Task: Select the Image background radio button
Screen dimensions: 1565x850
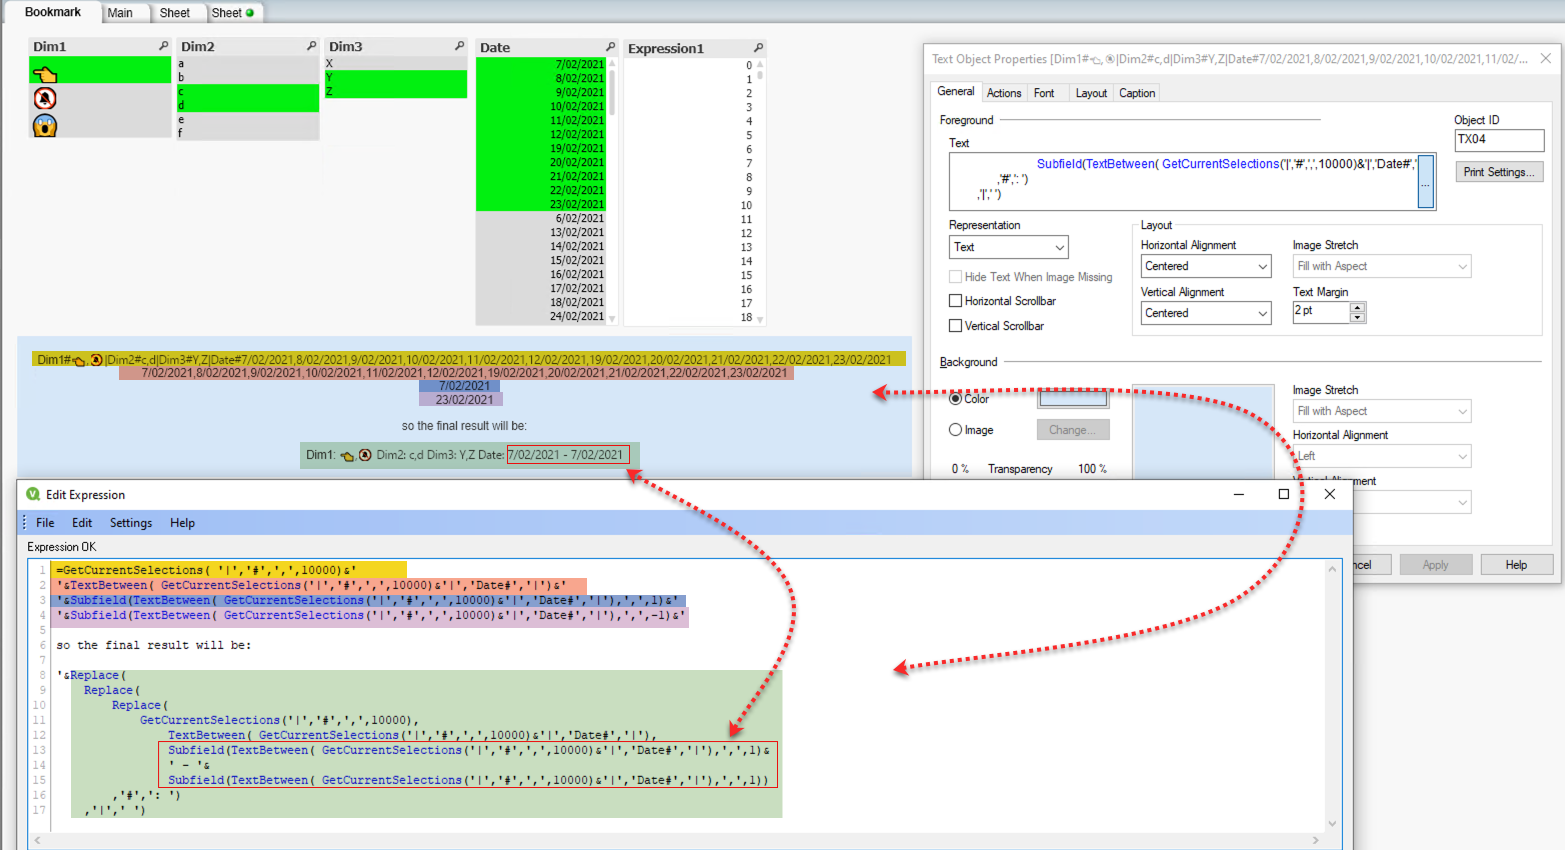Action: click(956, 430)
